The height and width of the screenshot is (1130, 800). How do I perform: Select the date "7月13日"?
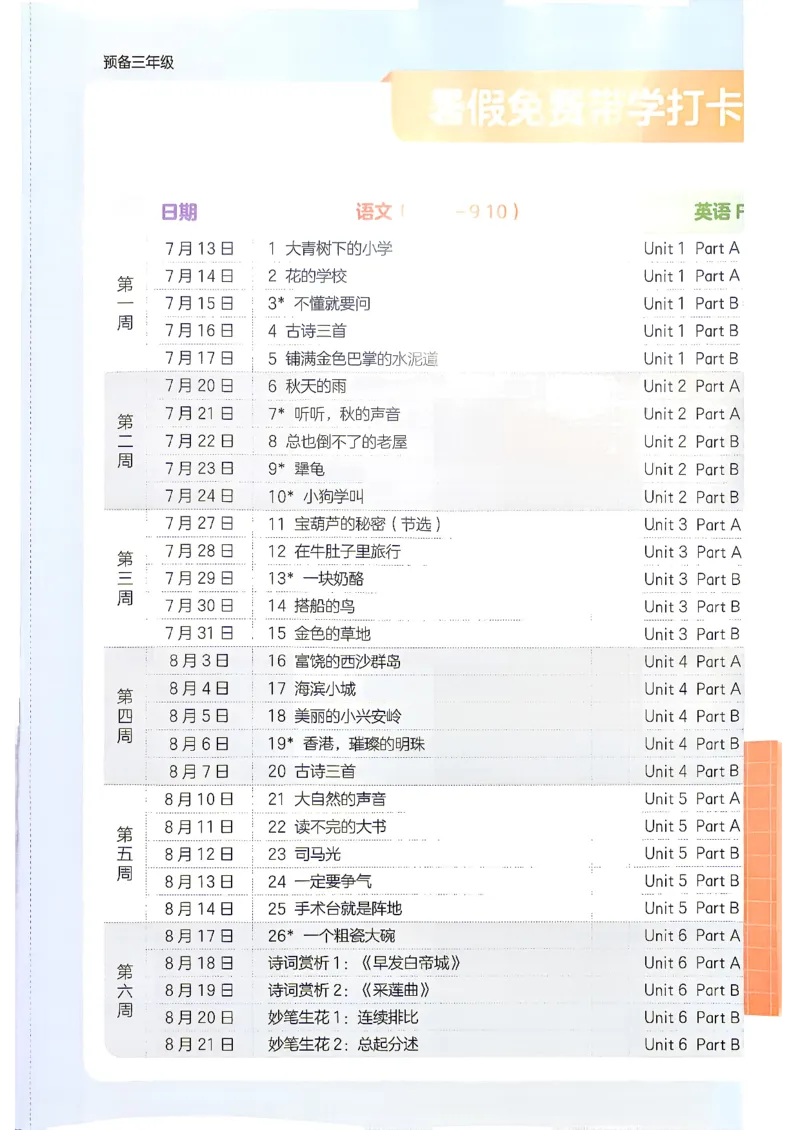(x=200, y=249)
